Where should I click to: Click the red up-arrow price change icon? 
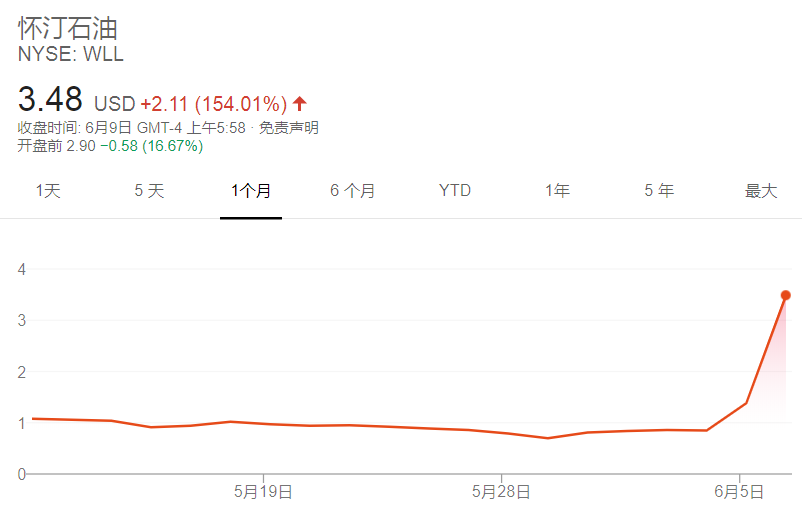(299, 104)
